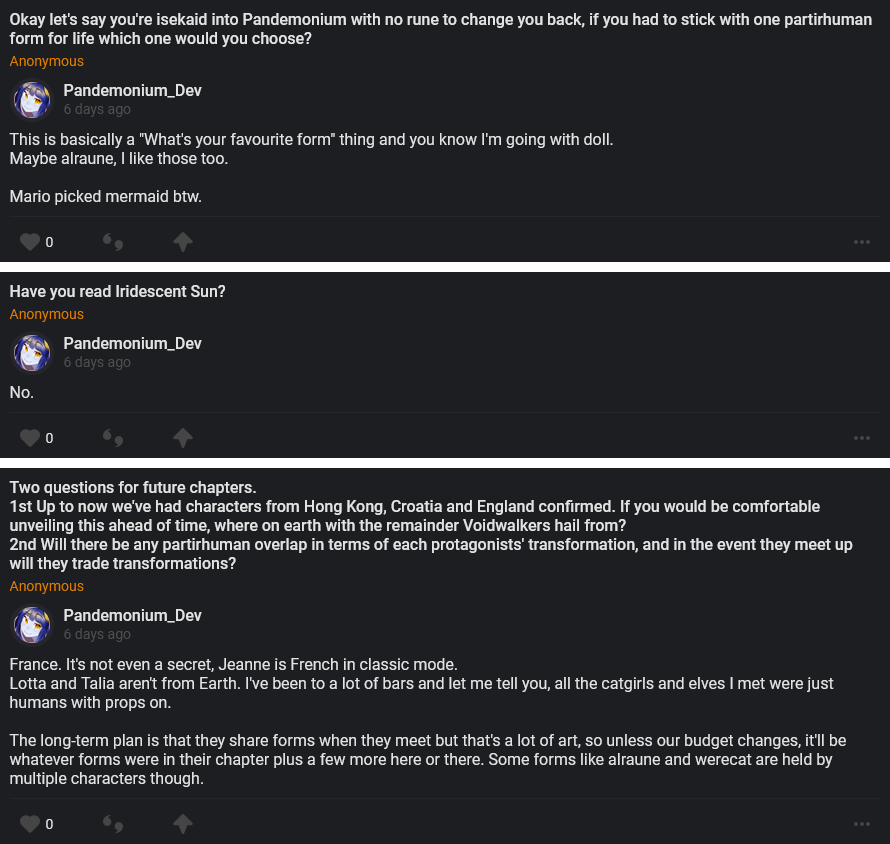Share the doll form answer via arrow icon

pos(182,242)
